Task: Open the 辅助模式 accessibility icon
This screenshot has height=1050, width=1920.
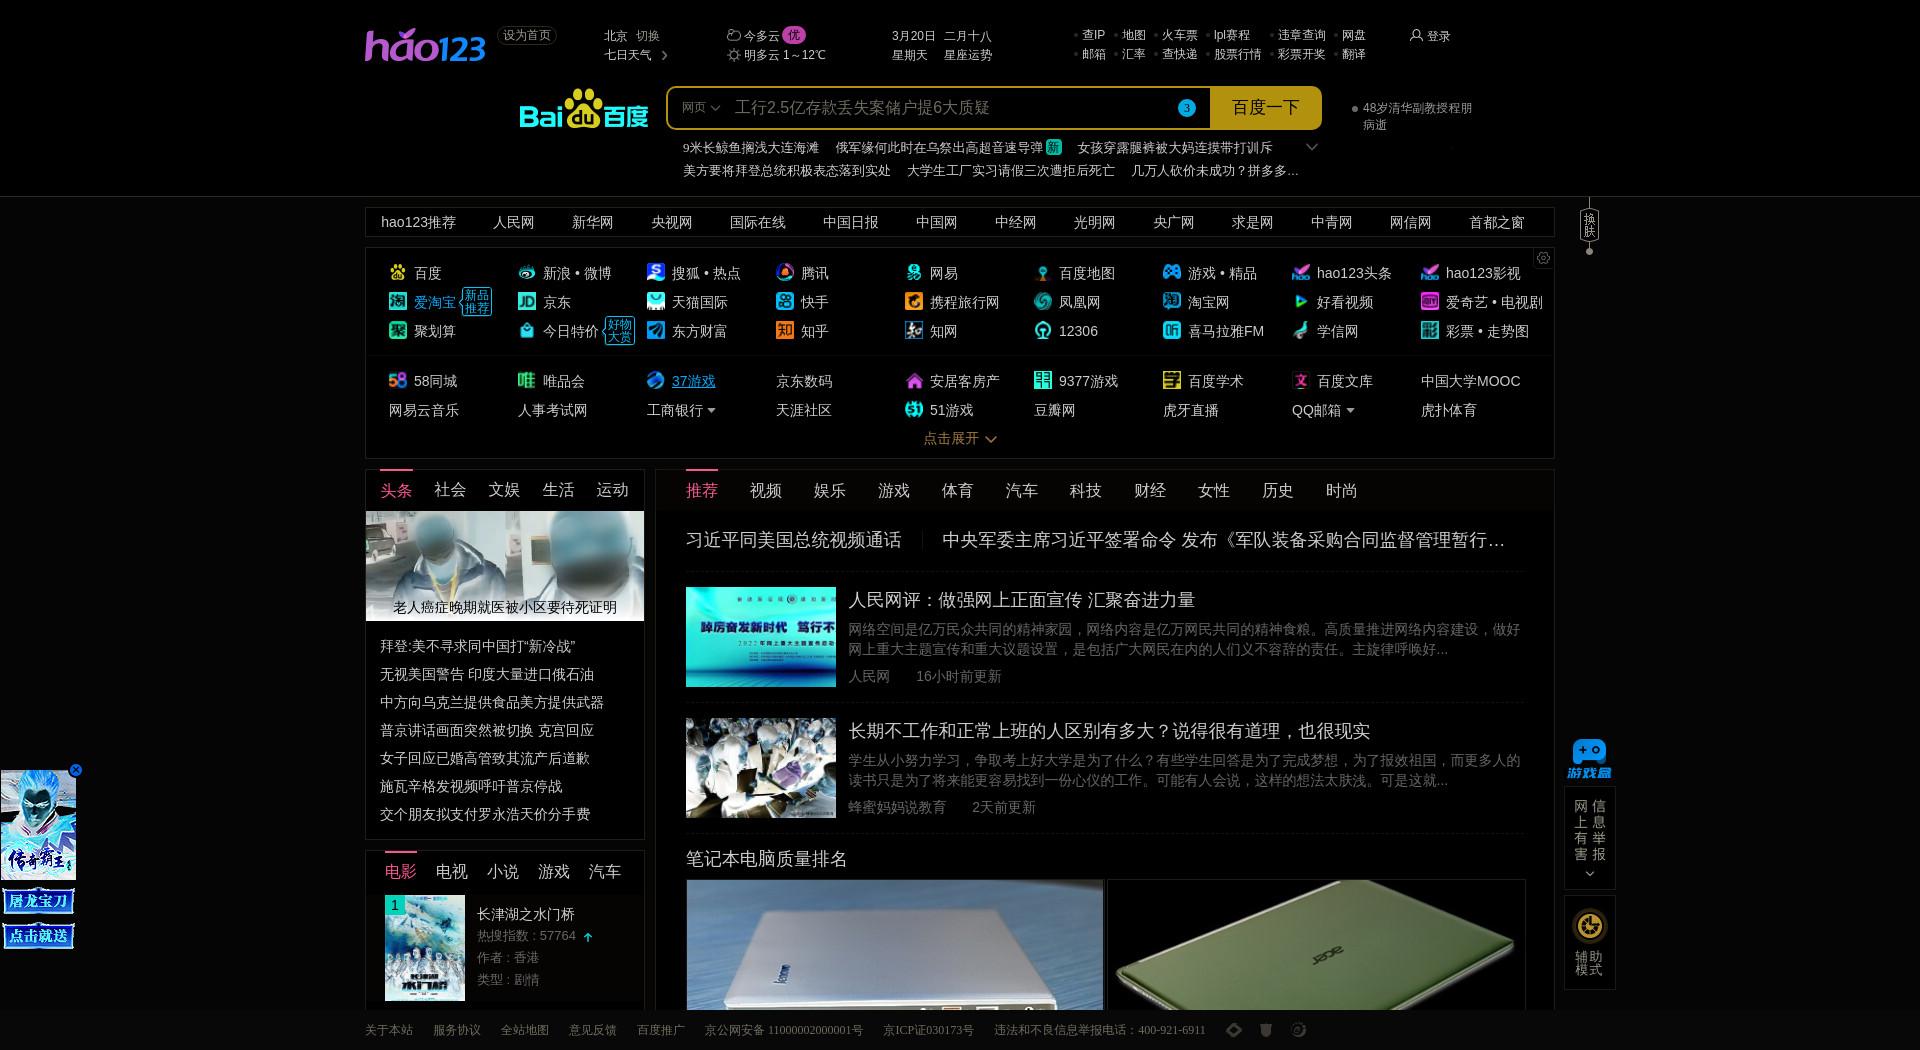Action: click(x=1589, y=926)
